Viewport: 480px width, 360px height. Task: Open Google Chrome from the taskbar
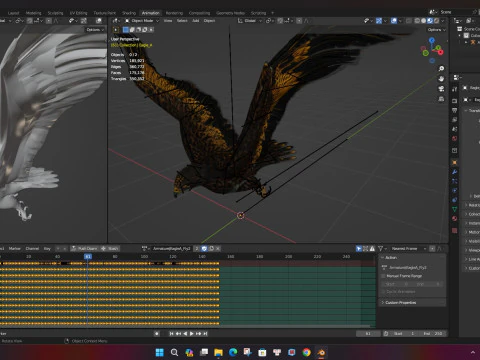[x=306, y=352]
